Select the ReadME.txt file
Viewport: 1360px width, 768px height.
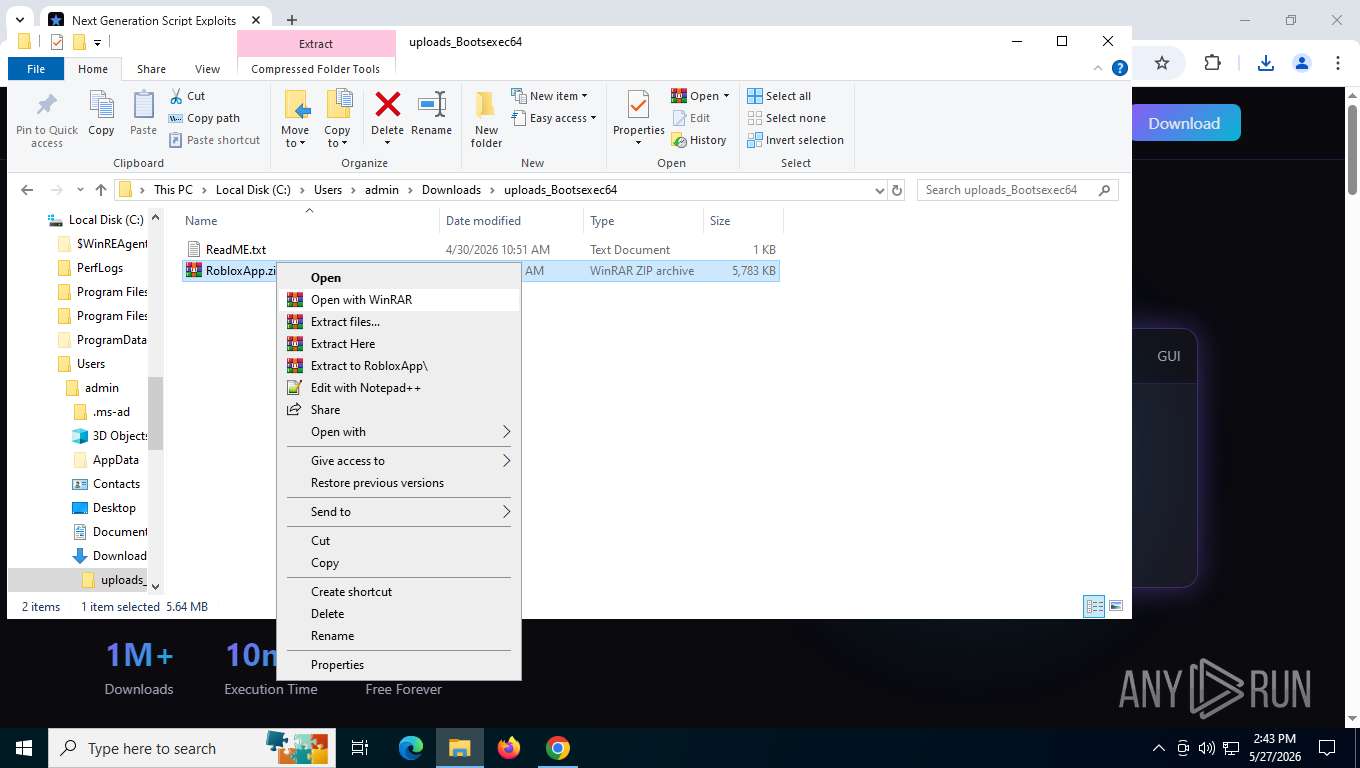[x=236, y=250]
